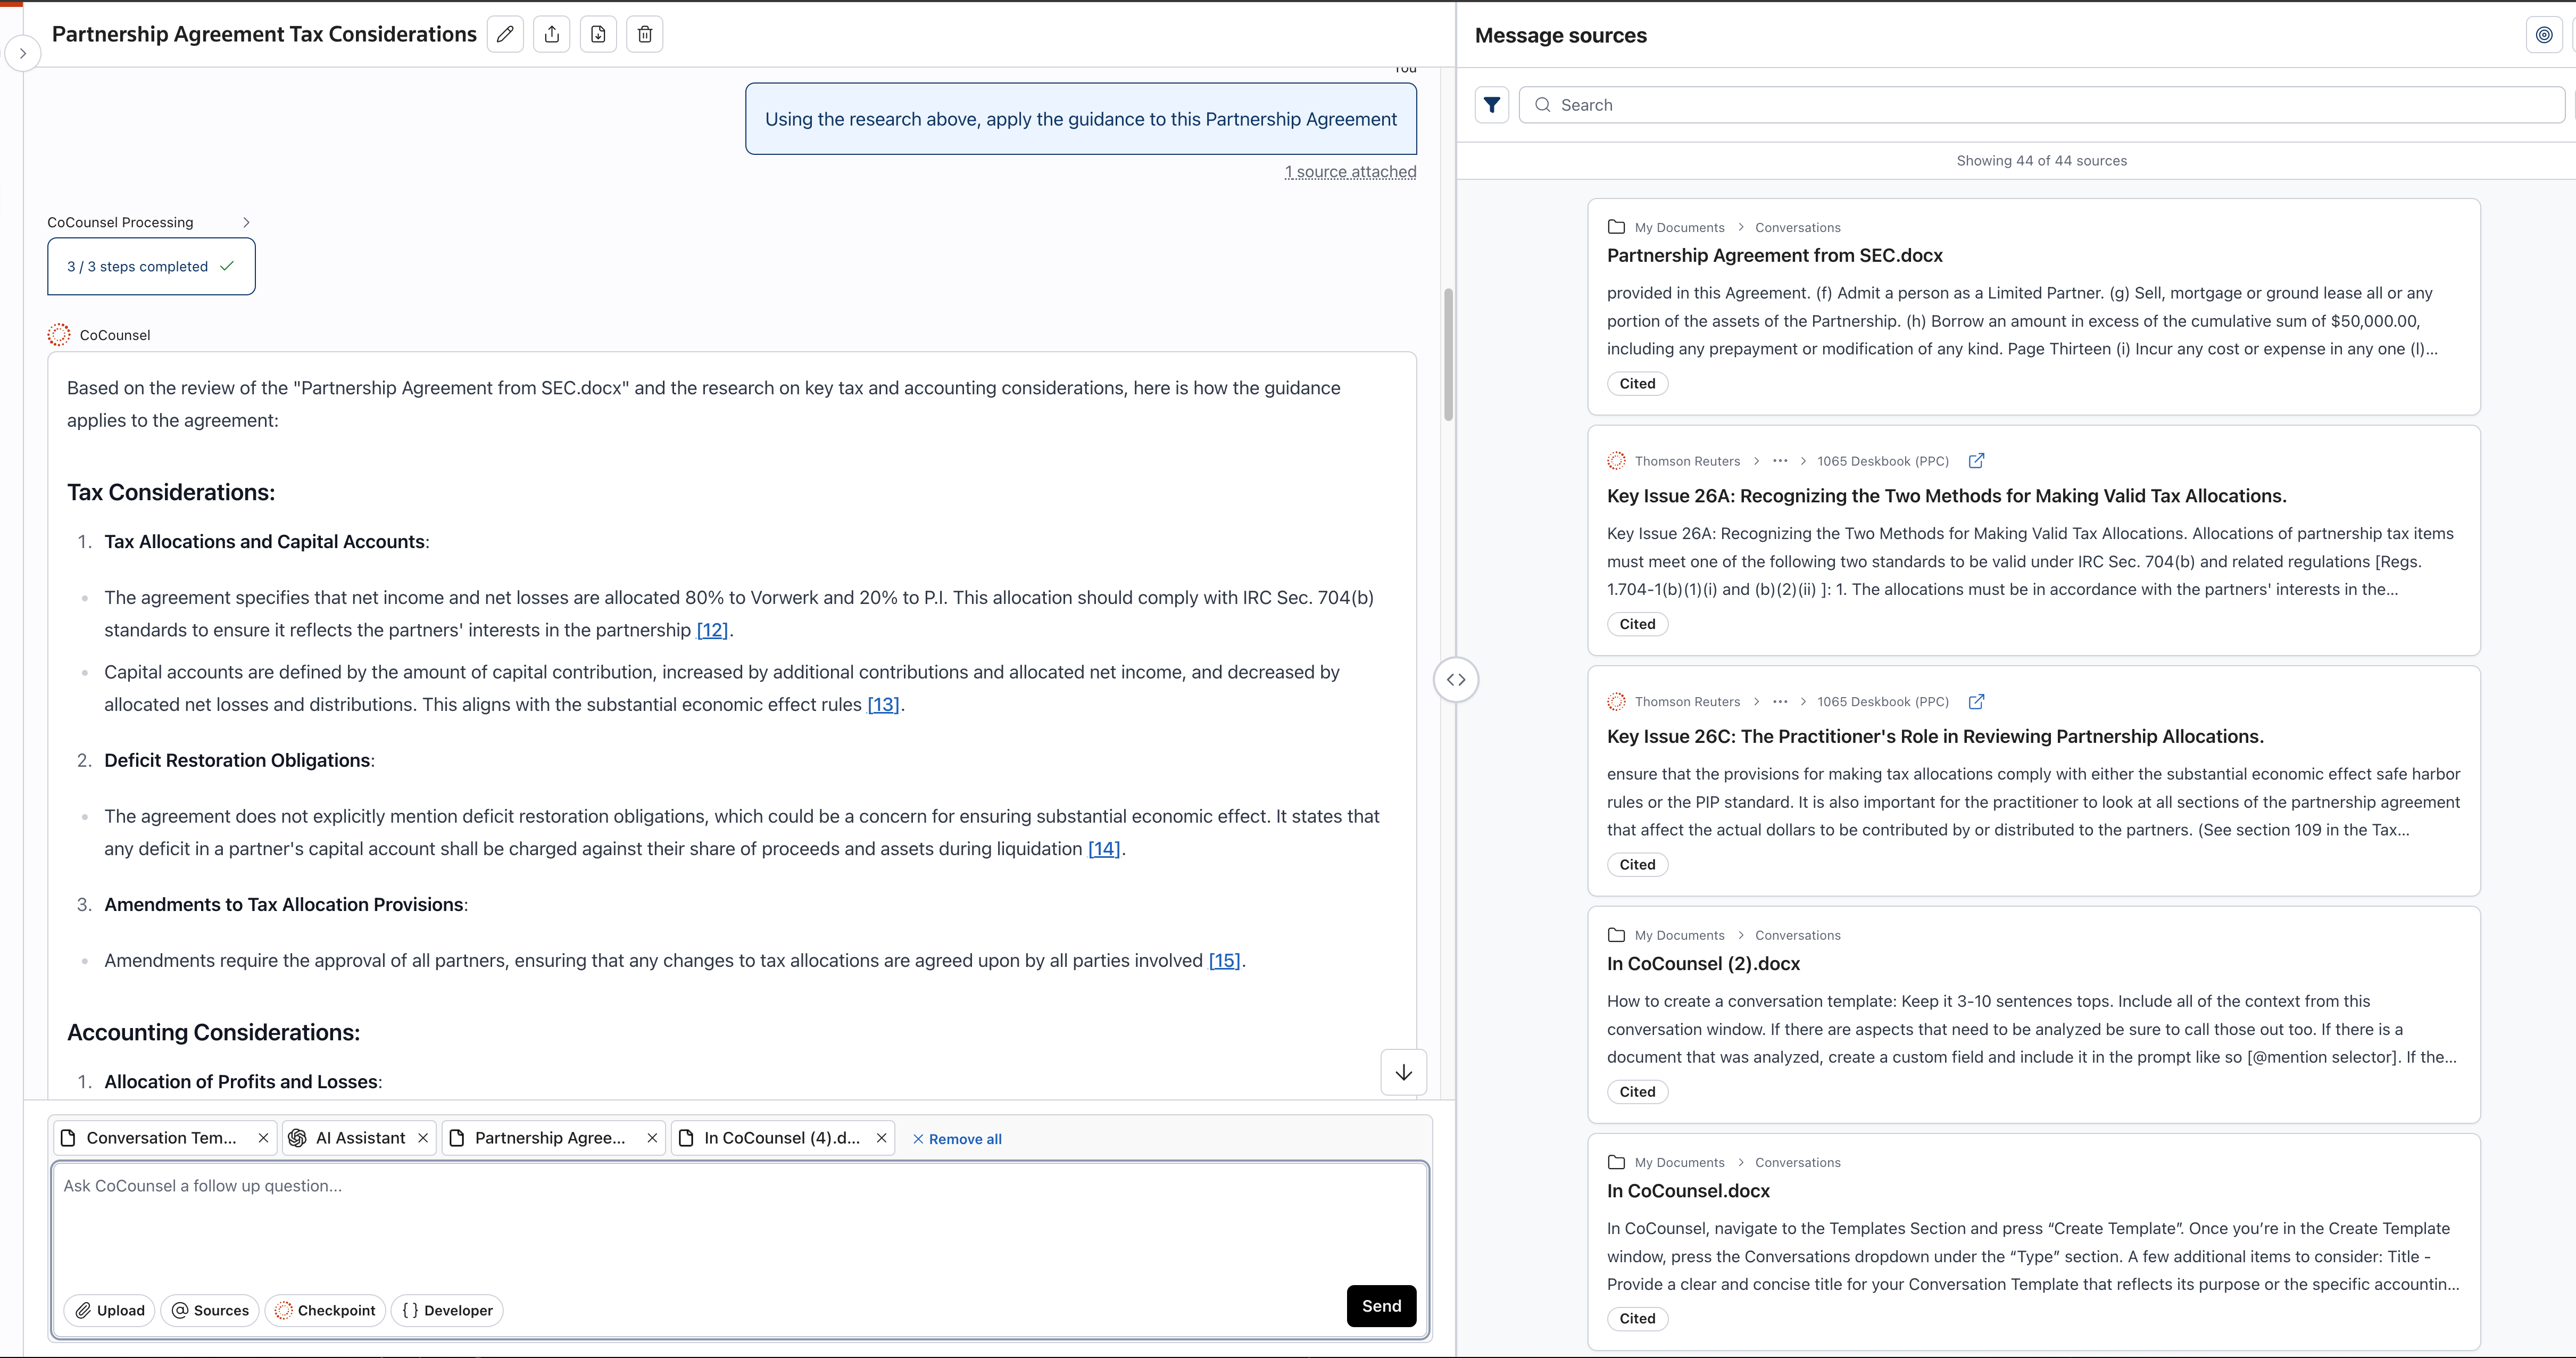Click the Send button
This screenshot has width=2576, height=1358.
pos(1380,1306)
